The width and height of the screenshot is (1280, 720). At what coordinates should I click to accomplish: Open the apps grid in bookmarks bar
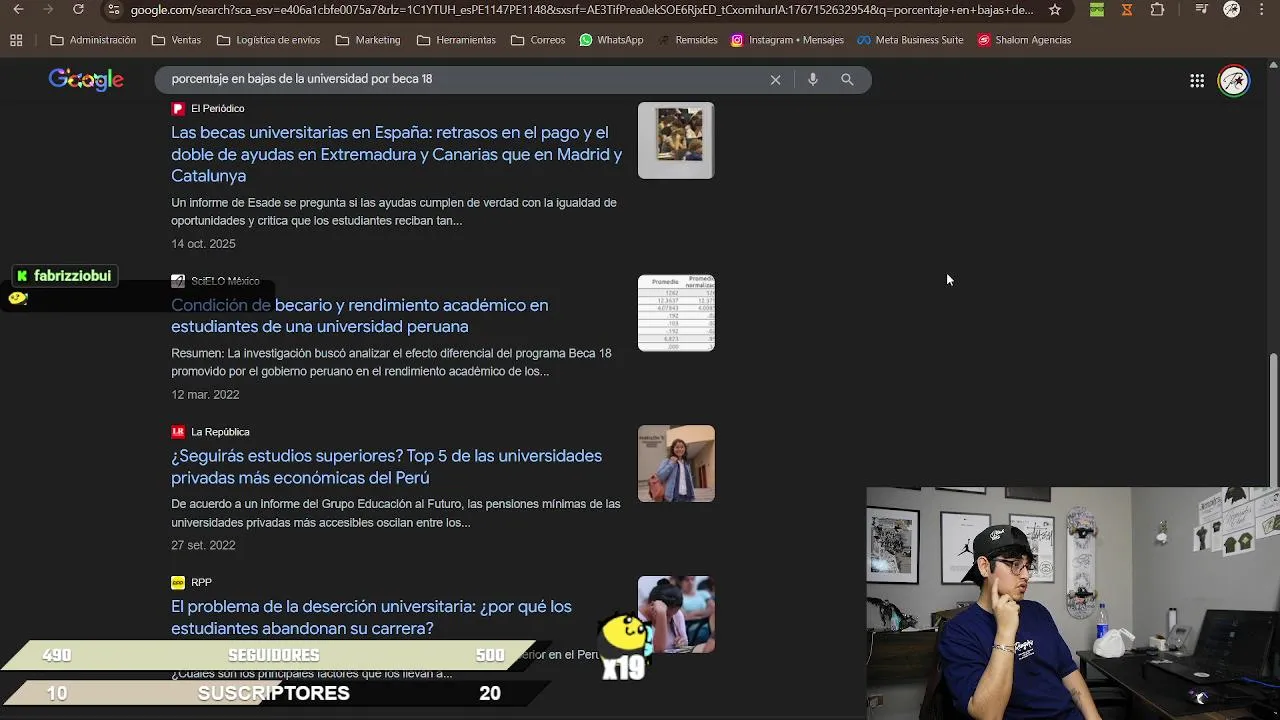(x=16, y=40)
